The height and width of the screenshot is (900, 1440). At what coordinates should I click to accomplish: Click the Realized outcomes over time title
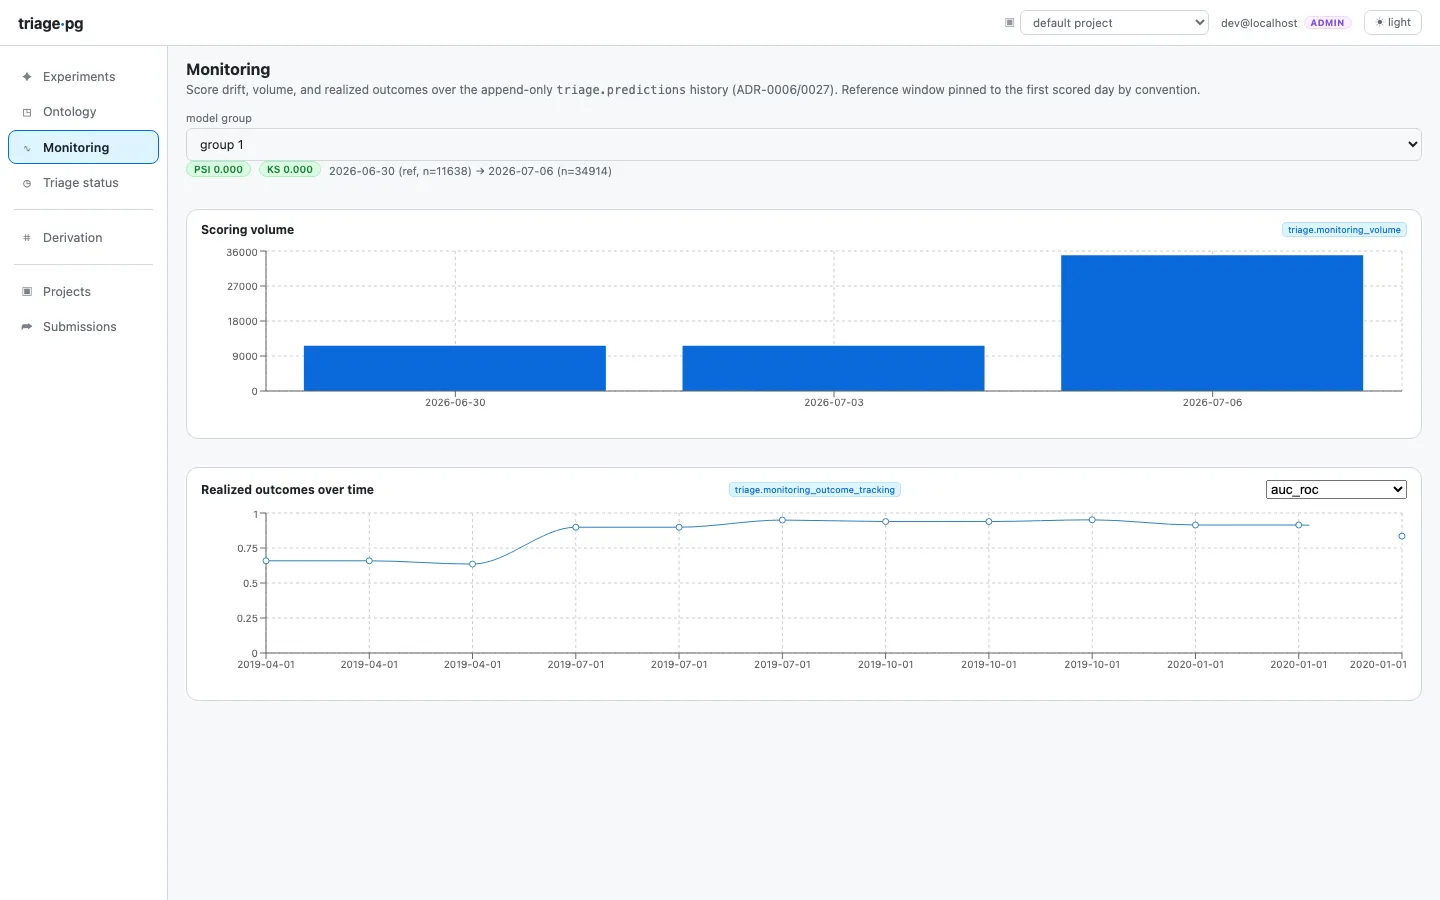[287, 490]
